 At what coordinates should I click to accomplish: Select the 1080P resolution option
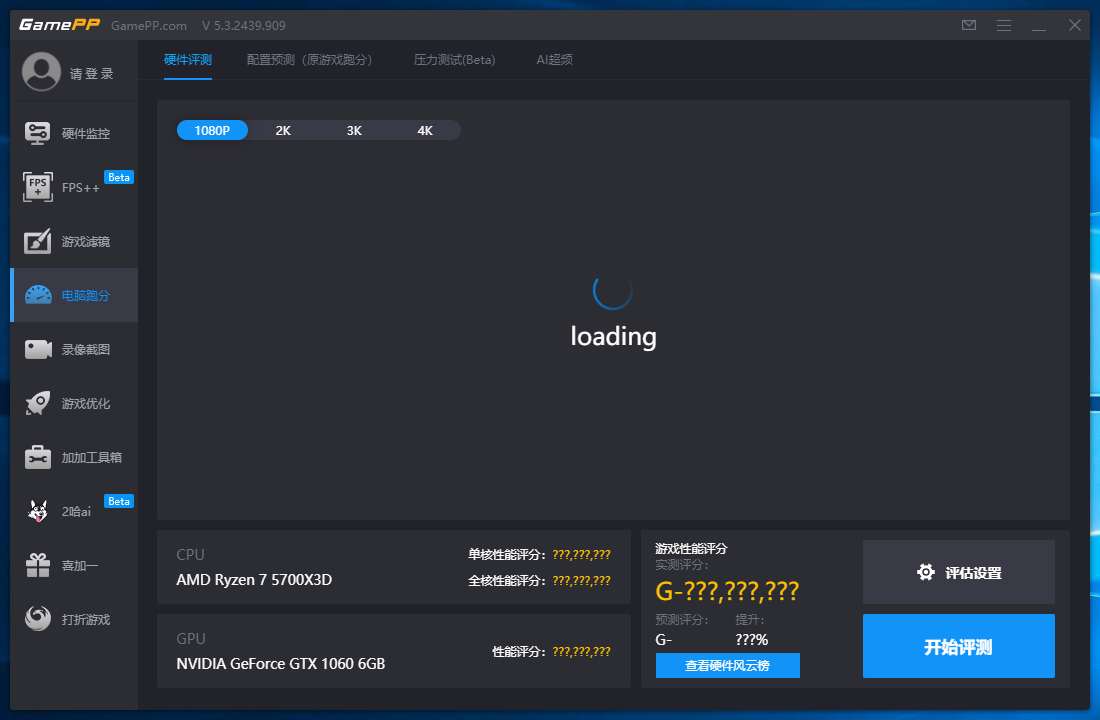click(212, 131)
